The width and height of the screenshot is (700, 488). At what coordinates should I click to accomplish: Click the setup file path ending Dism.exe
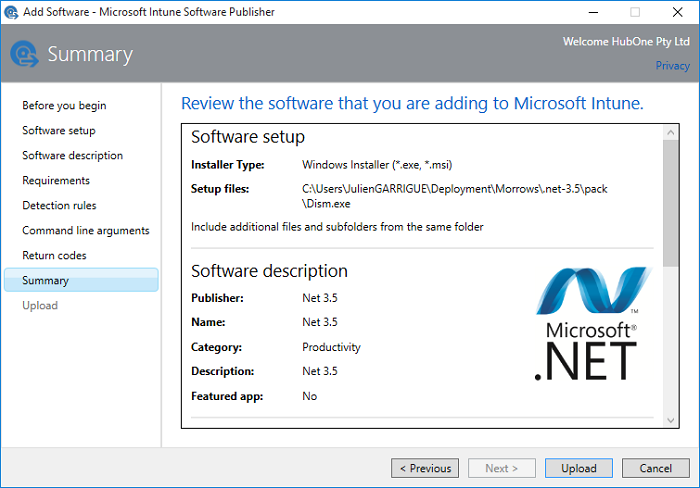coord(454,196)
